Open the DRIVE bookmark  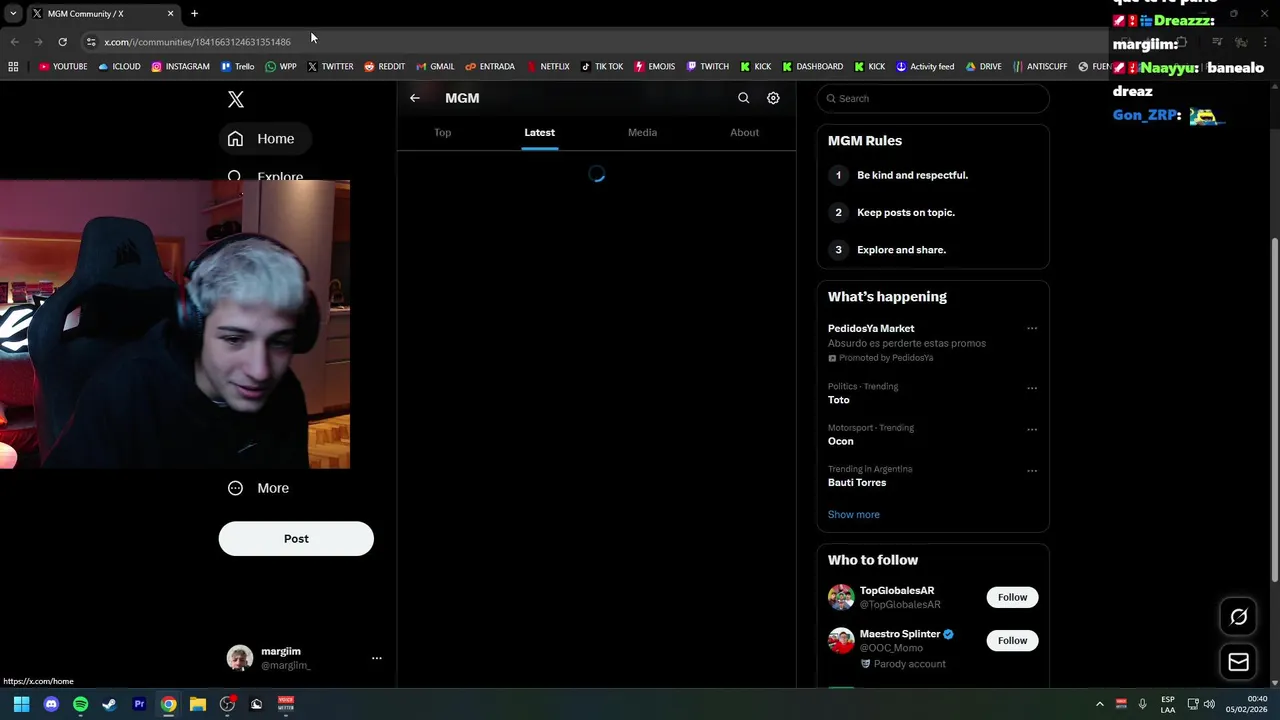coord(983,66)
